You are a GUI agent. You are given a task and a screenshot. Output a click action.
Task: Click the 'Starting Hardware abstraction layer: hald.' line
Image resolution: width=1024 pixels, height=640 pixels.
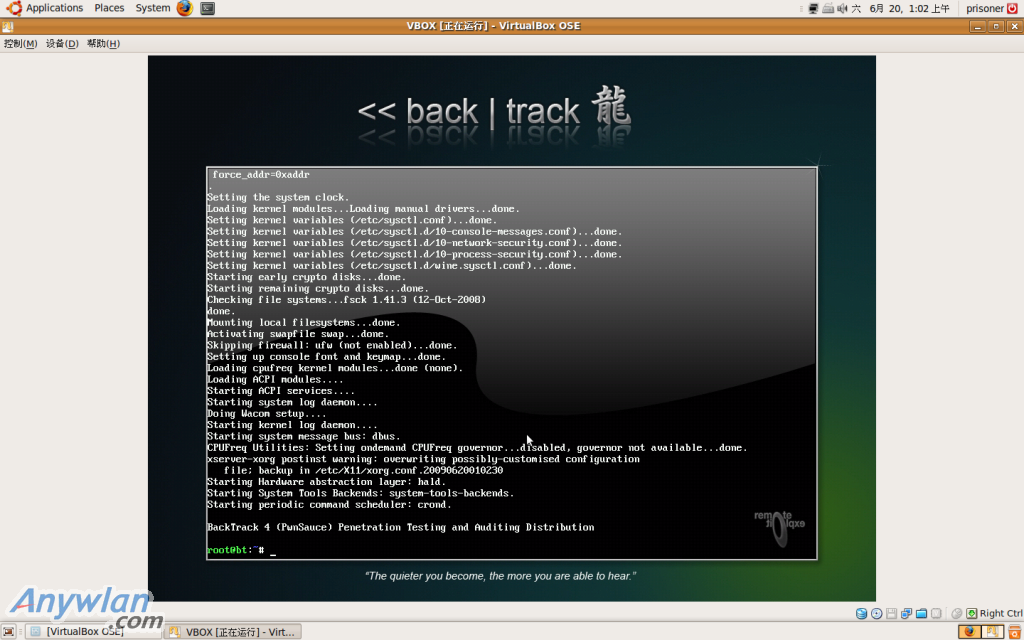pos(327,482)
